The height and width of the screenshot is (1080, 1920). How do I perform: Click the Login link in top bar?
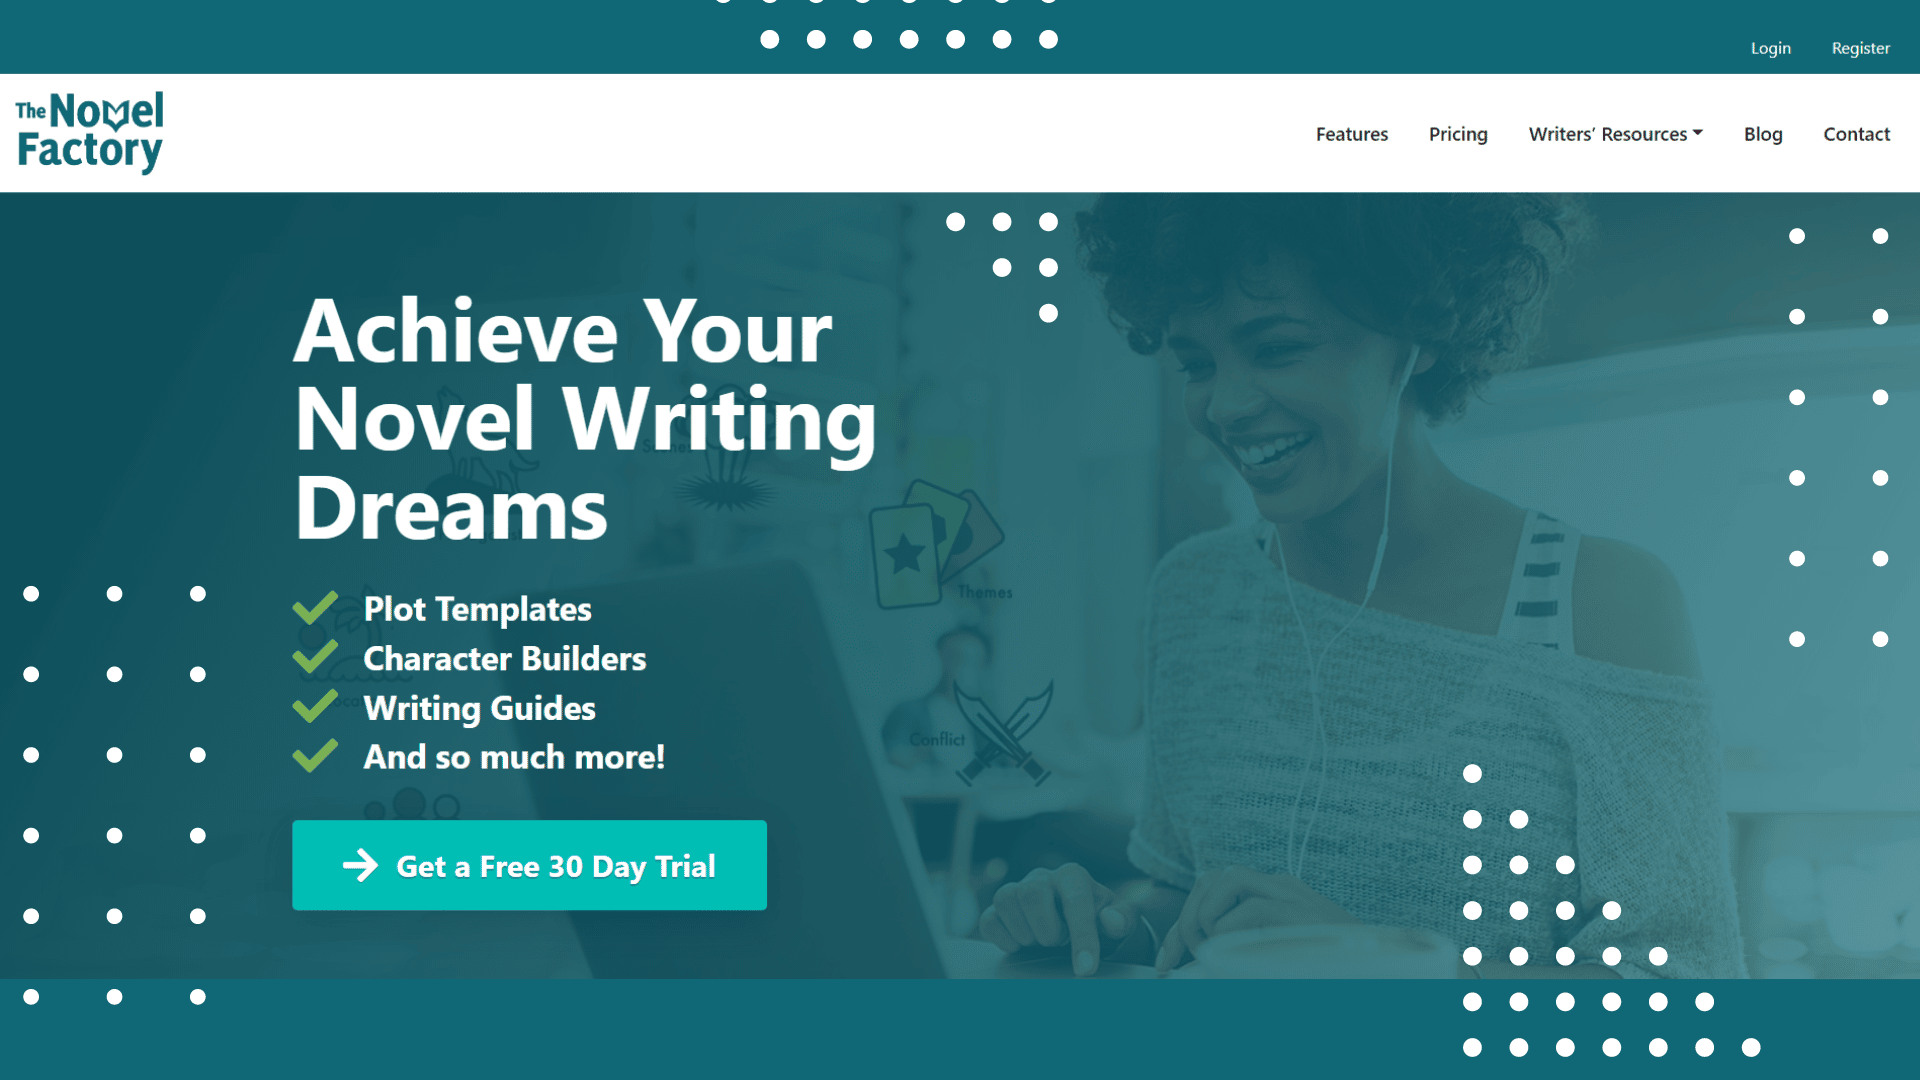(x=1767, y=49)
